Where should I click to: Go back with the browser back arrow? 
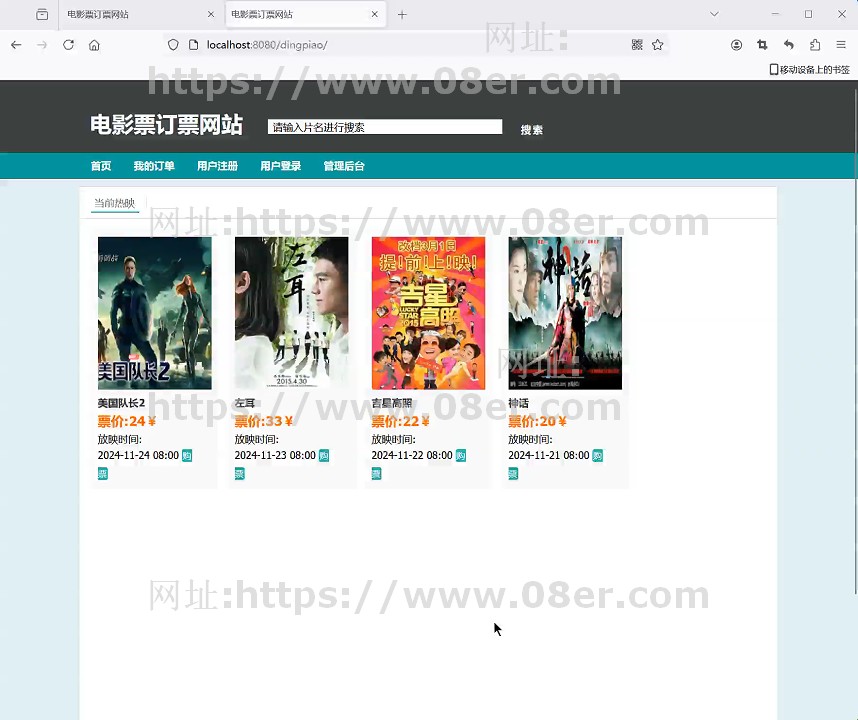click(x=16, y=45)
